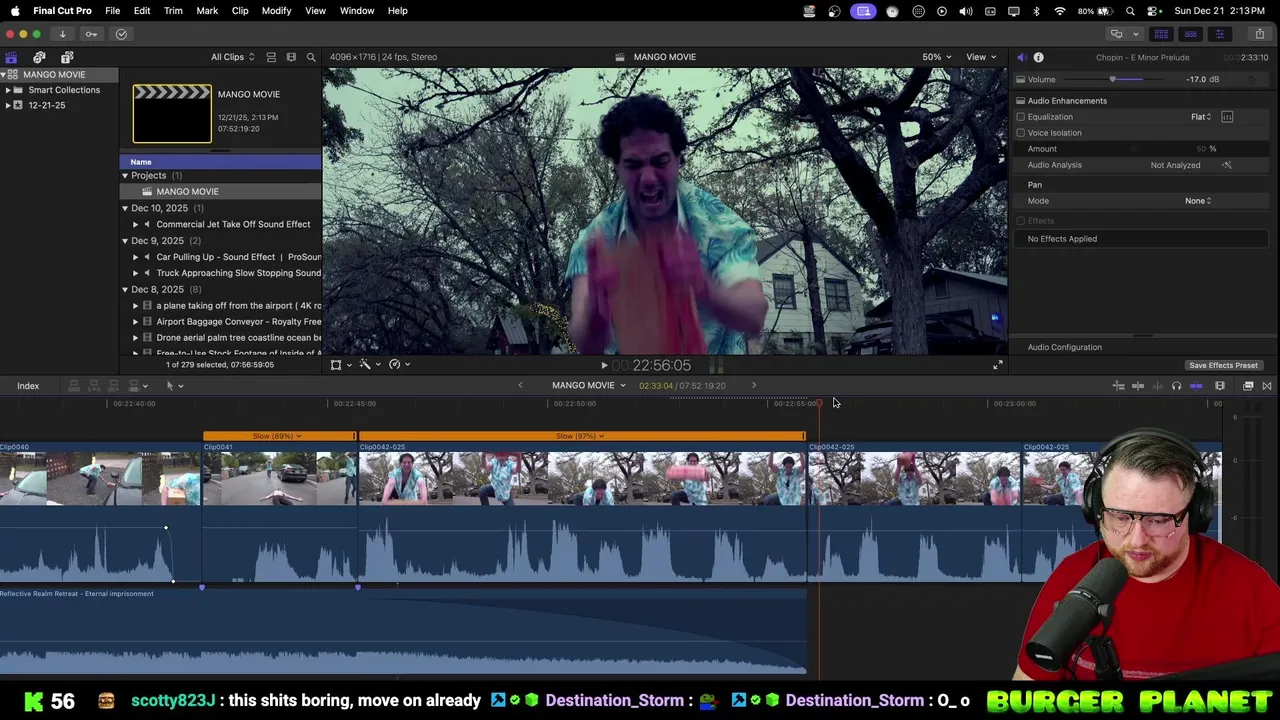Open the Info inspector tab
The image size is (1280, 720).
tap(1038, 58)
